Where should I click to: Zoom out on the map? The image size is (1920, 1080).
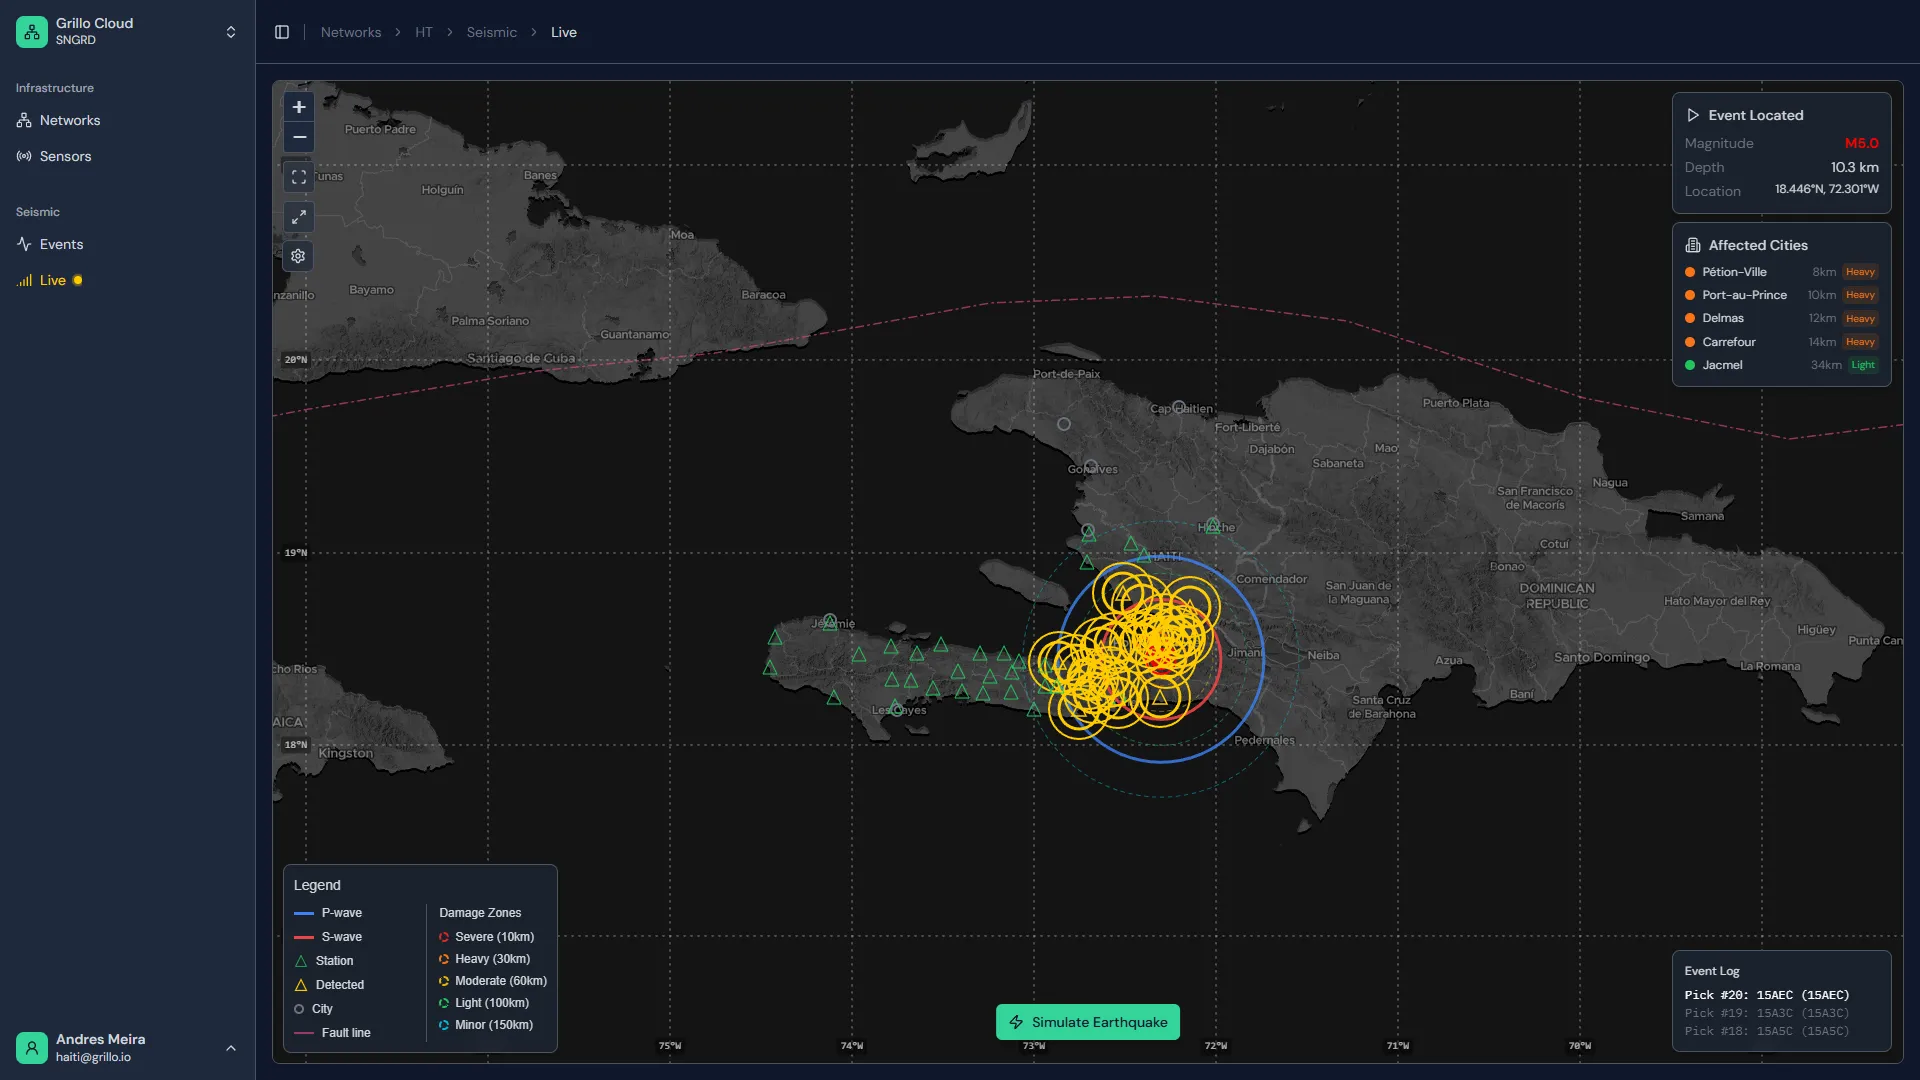(298, 137)
